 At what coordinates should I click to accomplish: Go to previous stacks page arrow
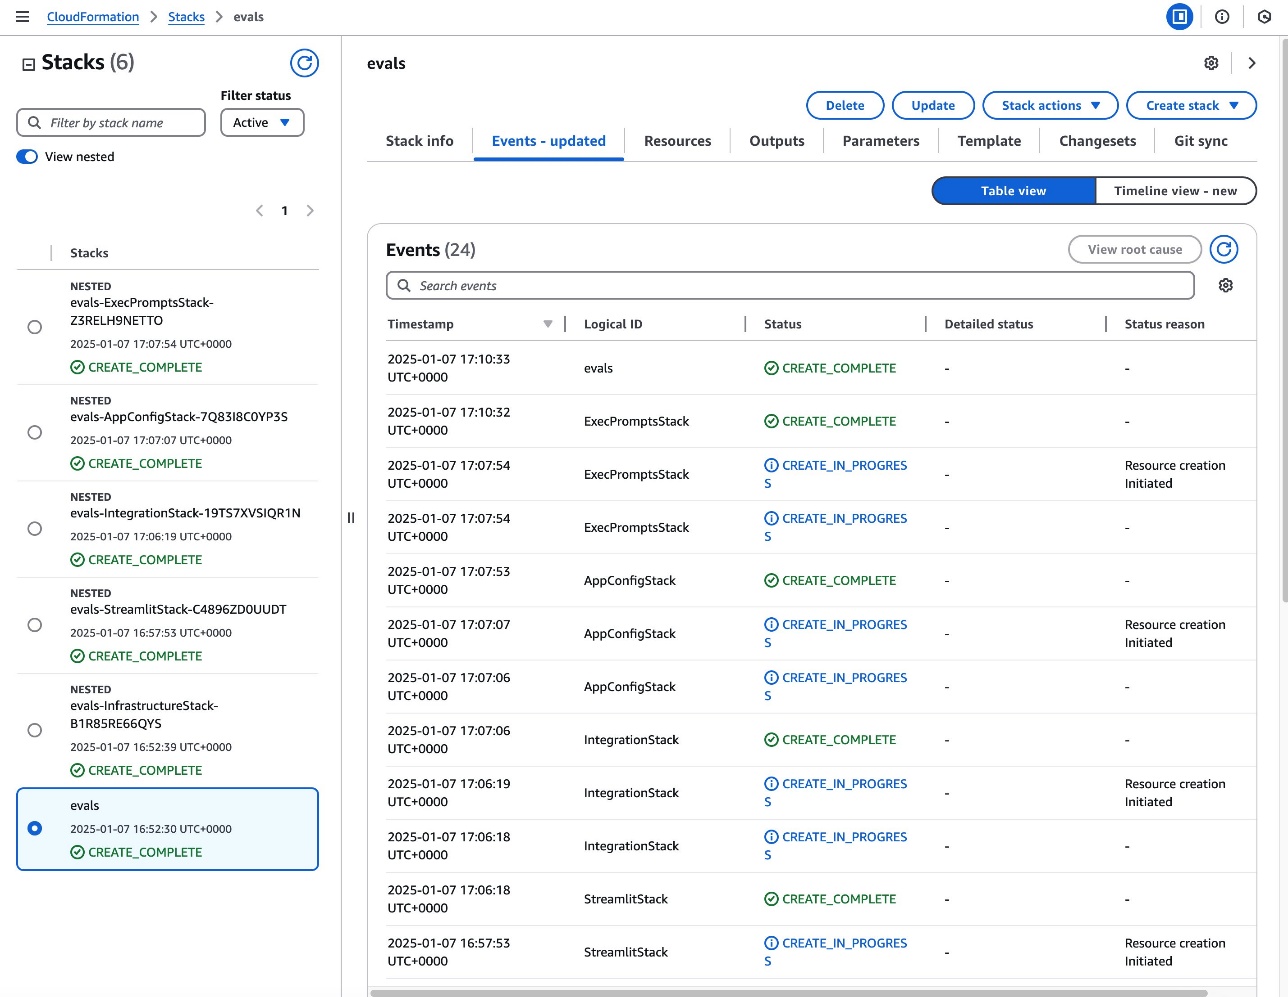(x=260, y=210)
